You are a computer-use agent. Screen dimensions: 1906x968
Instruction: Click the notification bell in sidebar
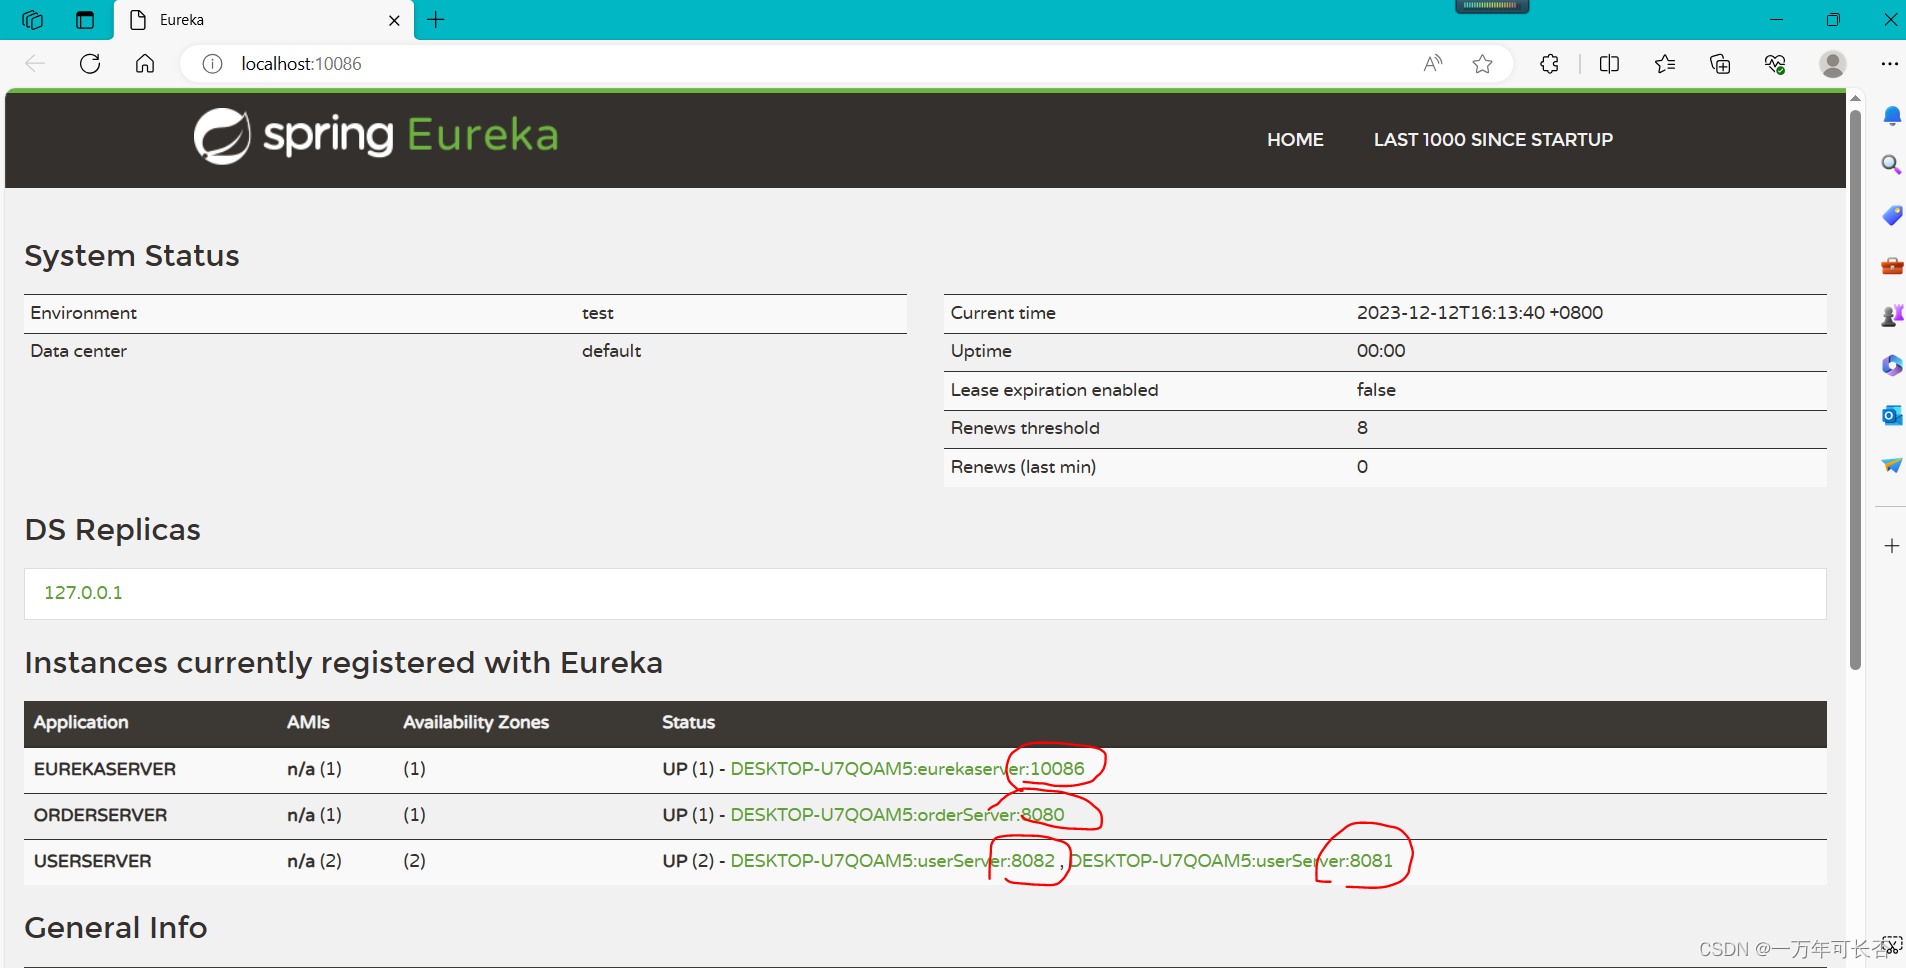[1891, 116]
